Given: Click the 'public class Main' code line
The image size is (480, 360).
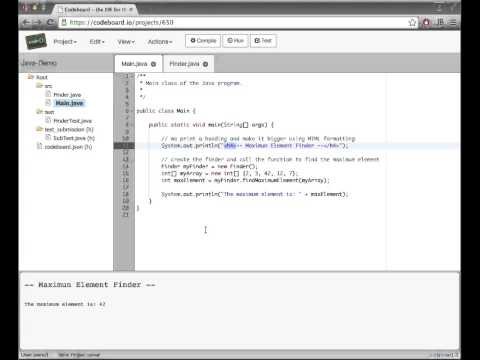Looking at the screenshot, I should (166, 111).
